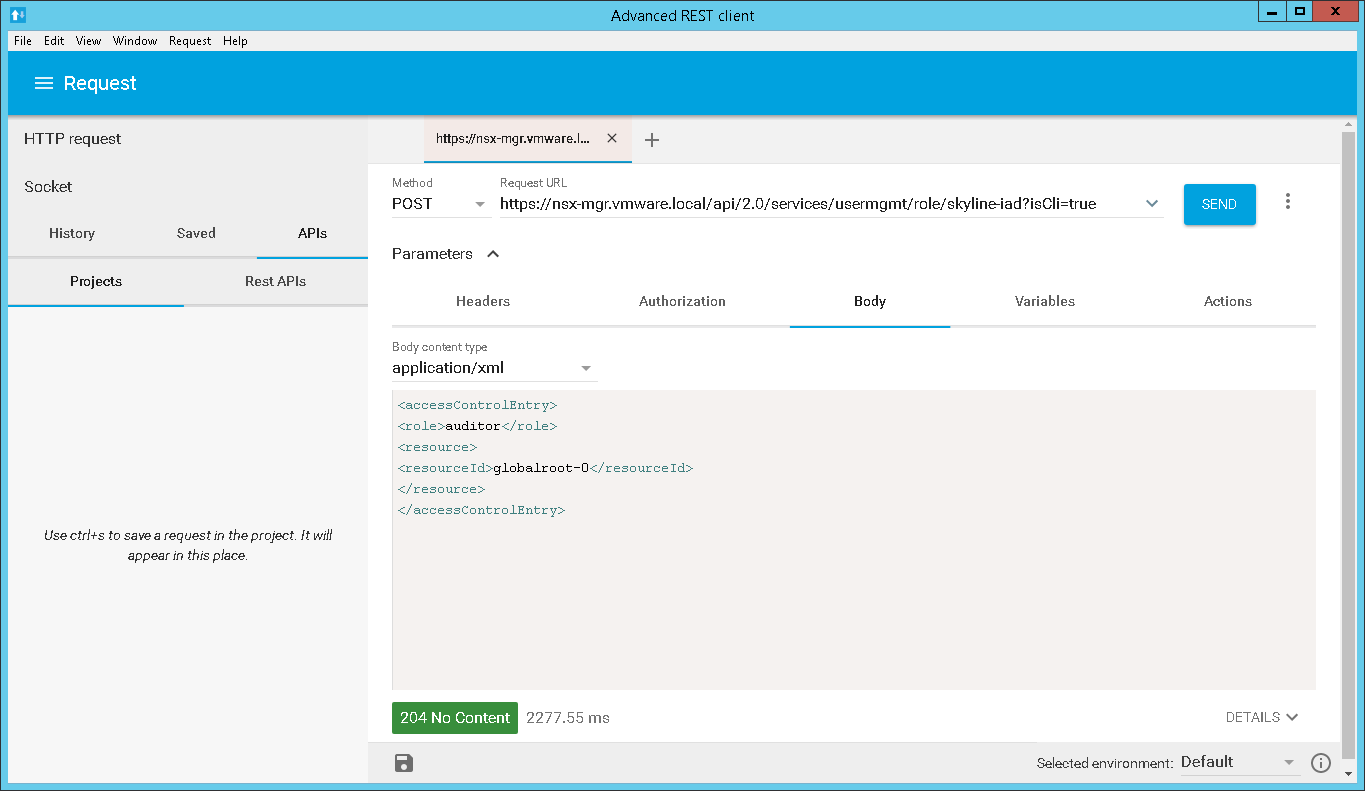
Task: Click the globalroot-0 resourceId line
Action: [x=545, y=468]
